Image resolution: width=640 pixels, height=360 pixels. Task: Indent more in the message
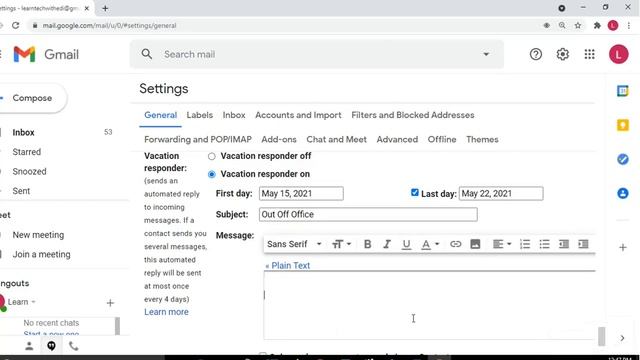(583, 244)
